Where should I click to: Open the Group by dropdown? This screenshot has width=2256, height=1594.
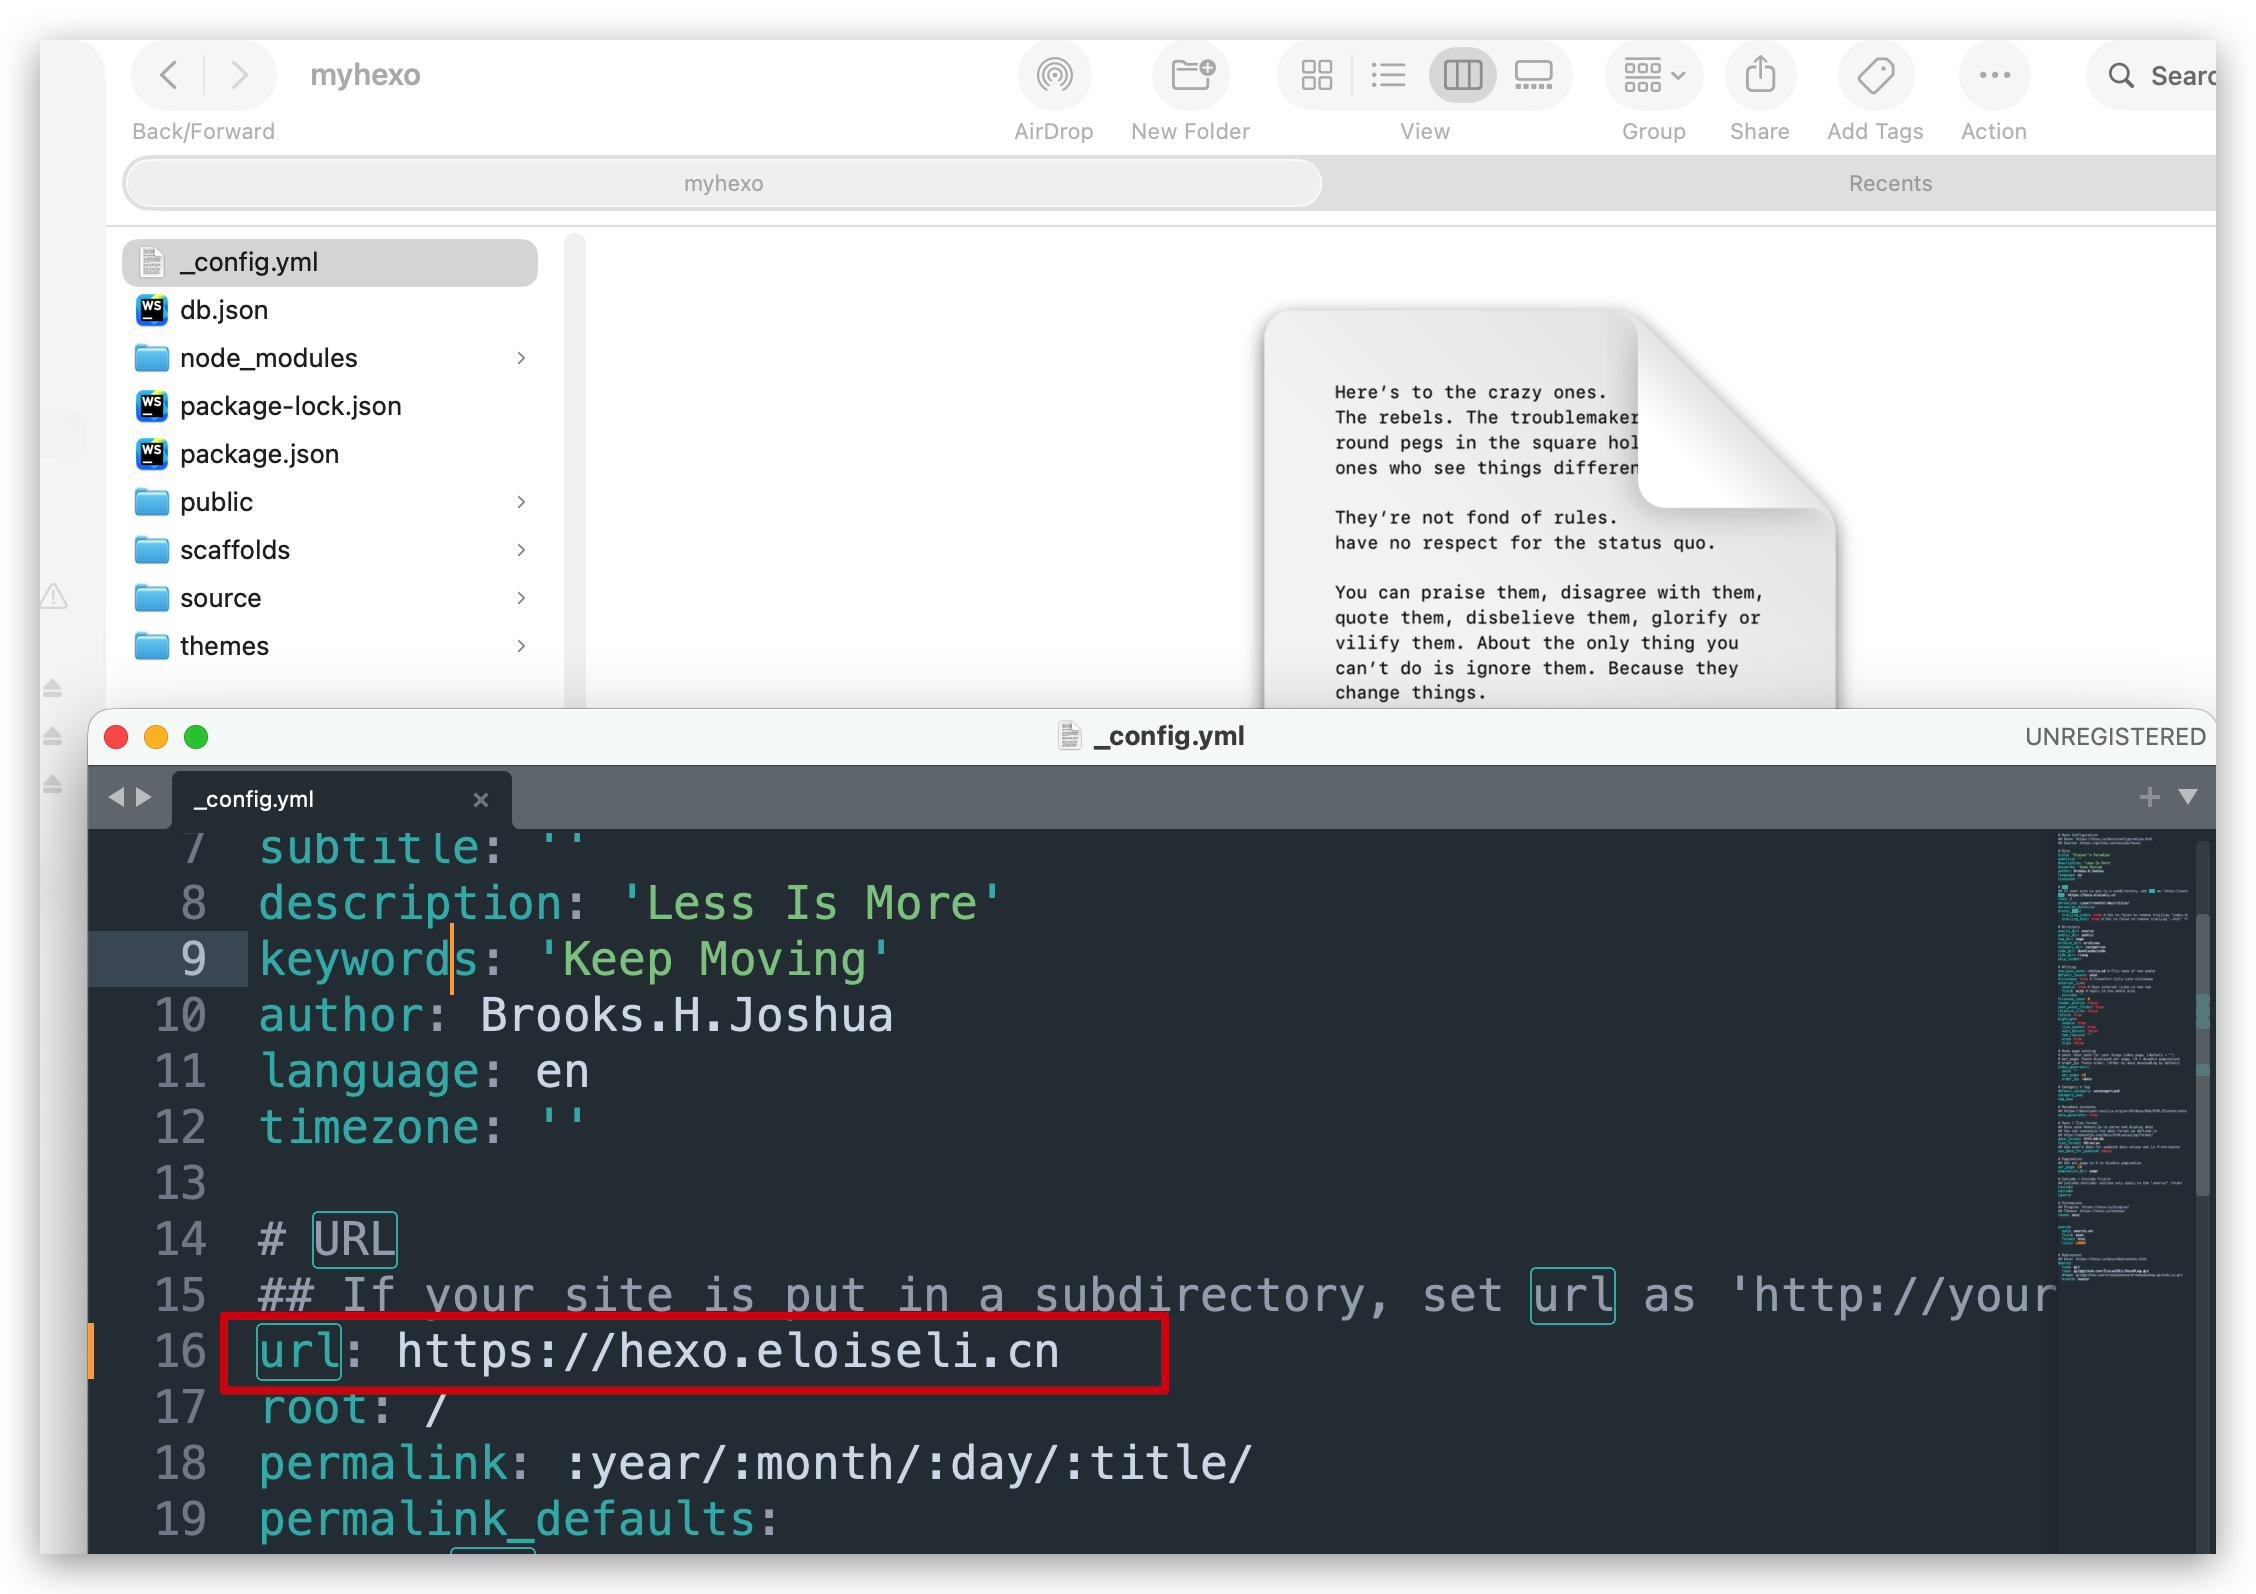point(1654,75)
